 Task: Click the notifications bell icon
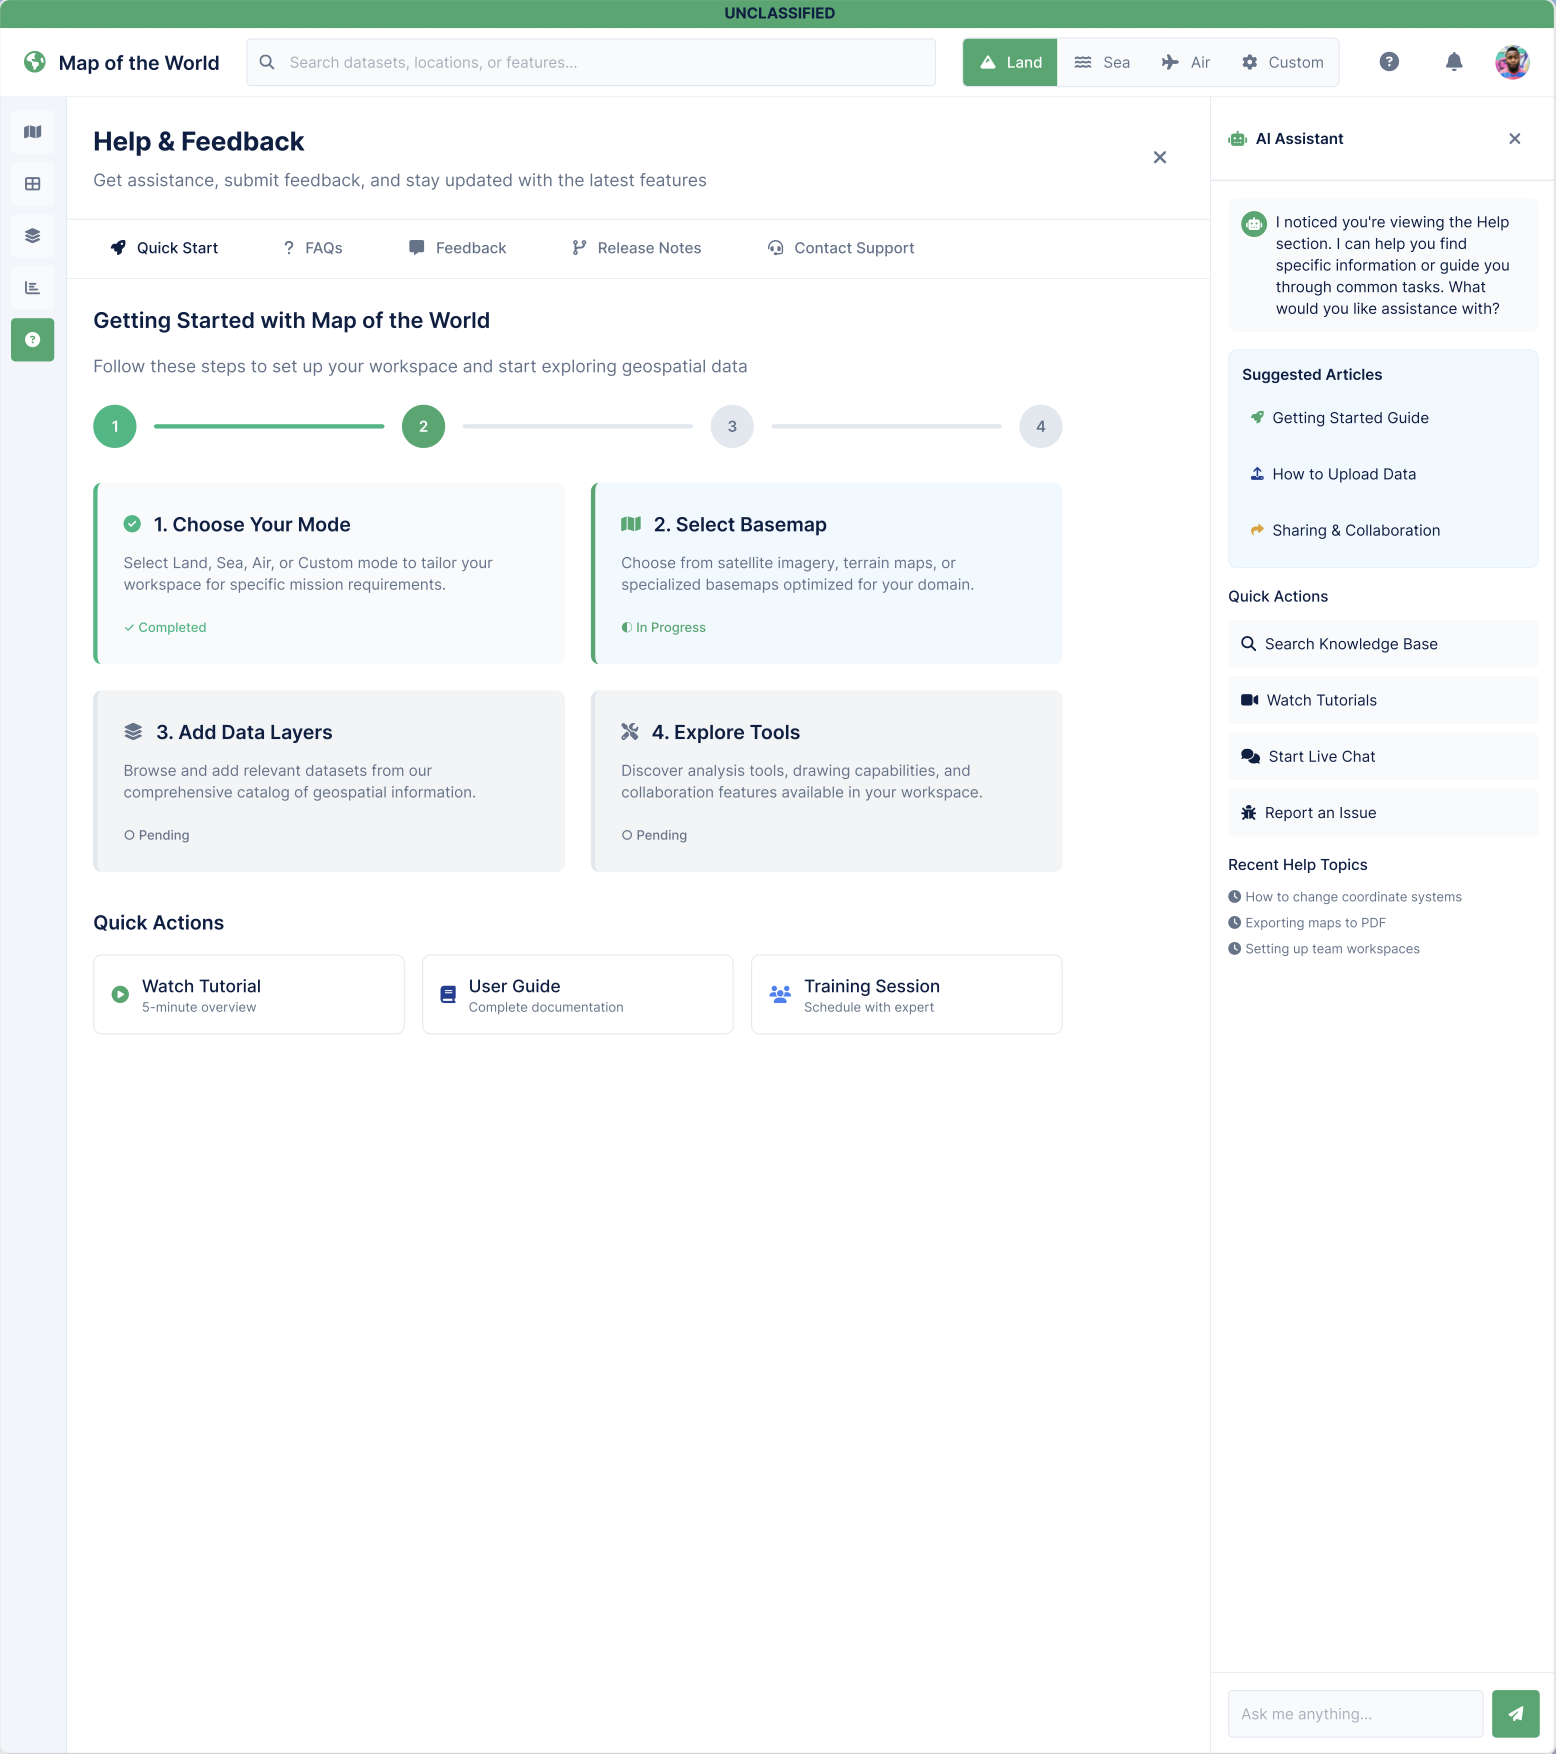coord(1454,62)
